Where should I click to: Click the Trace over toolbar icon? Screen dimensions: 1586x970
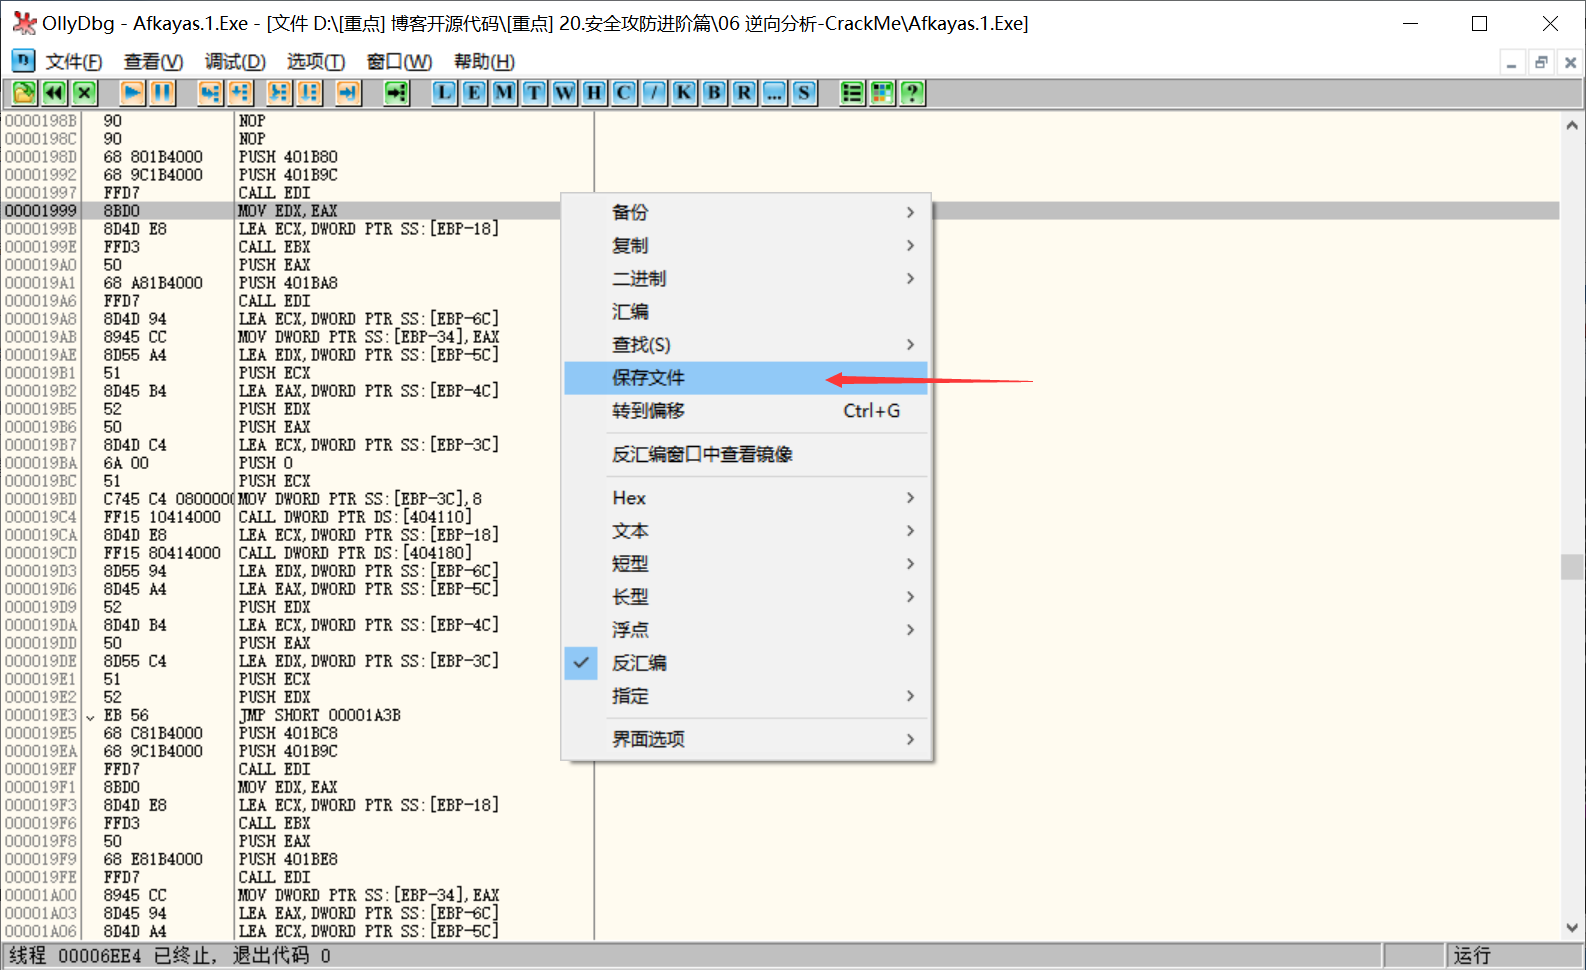[x=309, y=93]
